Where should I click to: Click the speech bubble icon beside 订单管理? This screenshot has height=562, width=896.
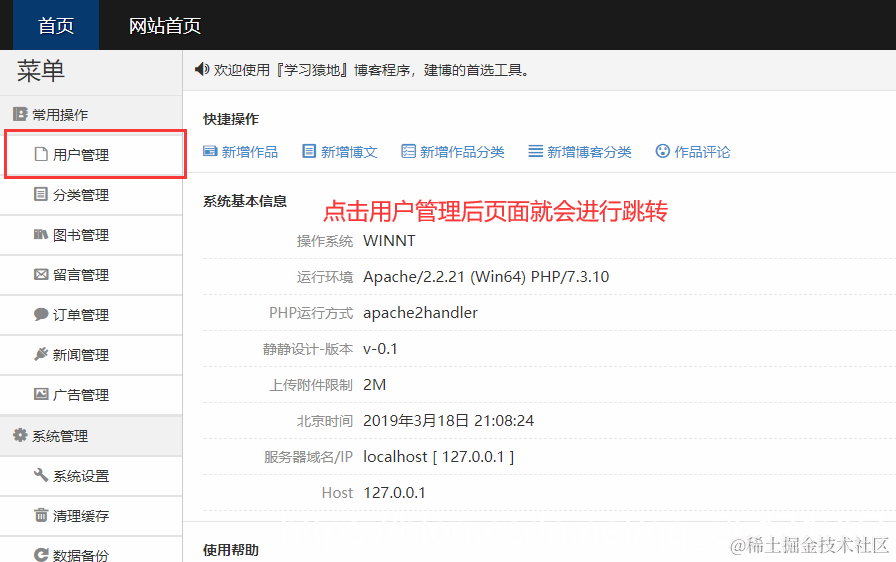click(x=41, y=314)
